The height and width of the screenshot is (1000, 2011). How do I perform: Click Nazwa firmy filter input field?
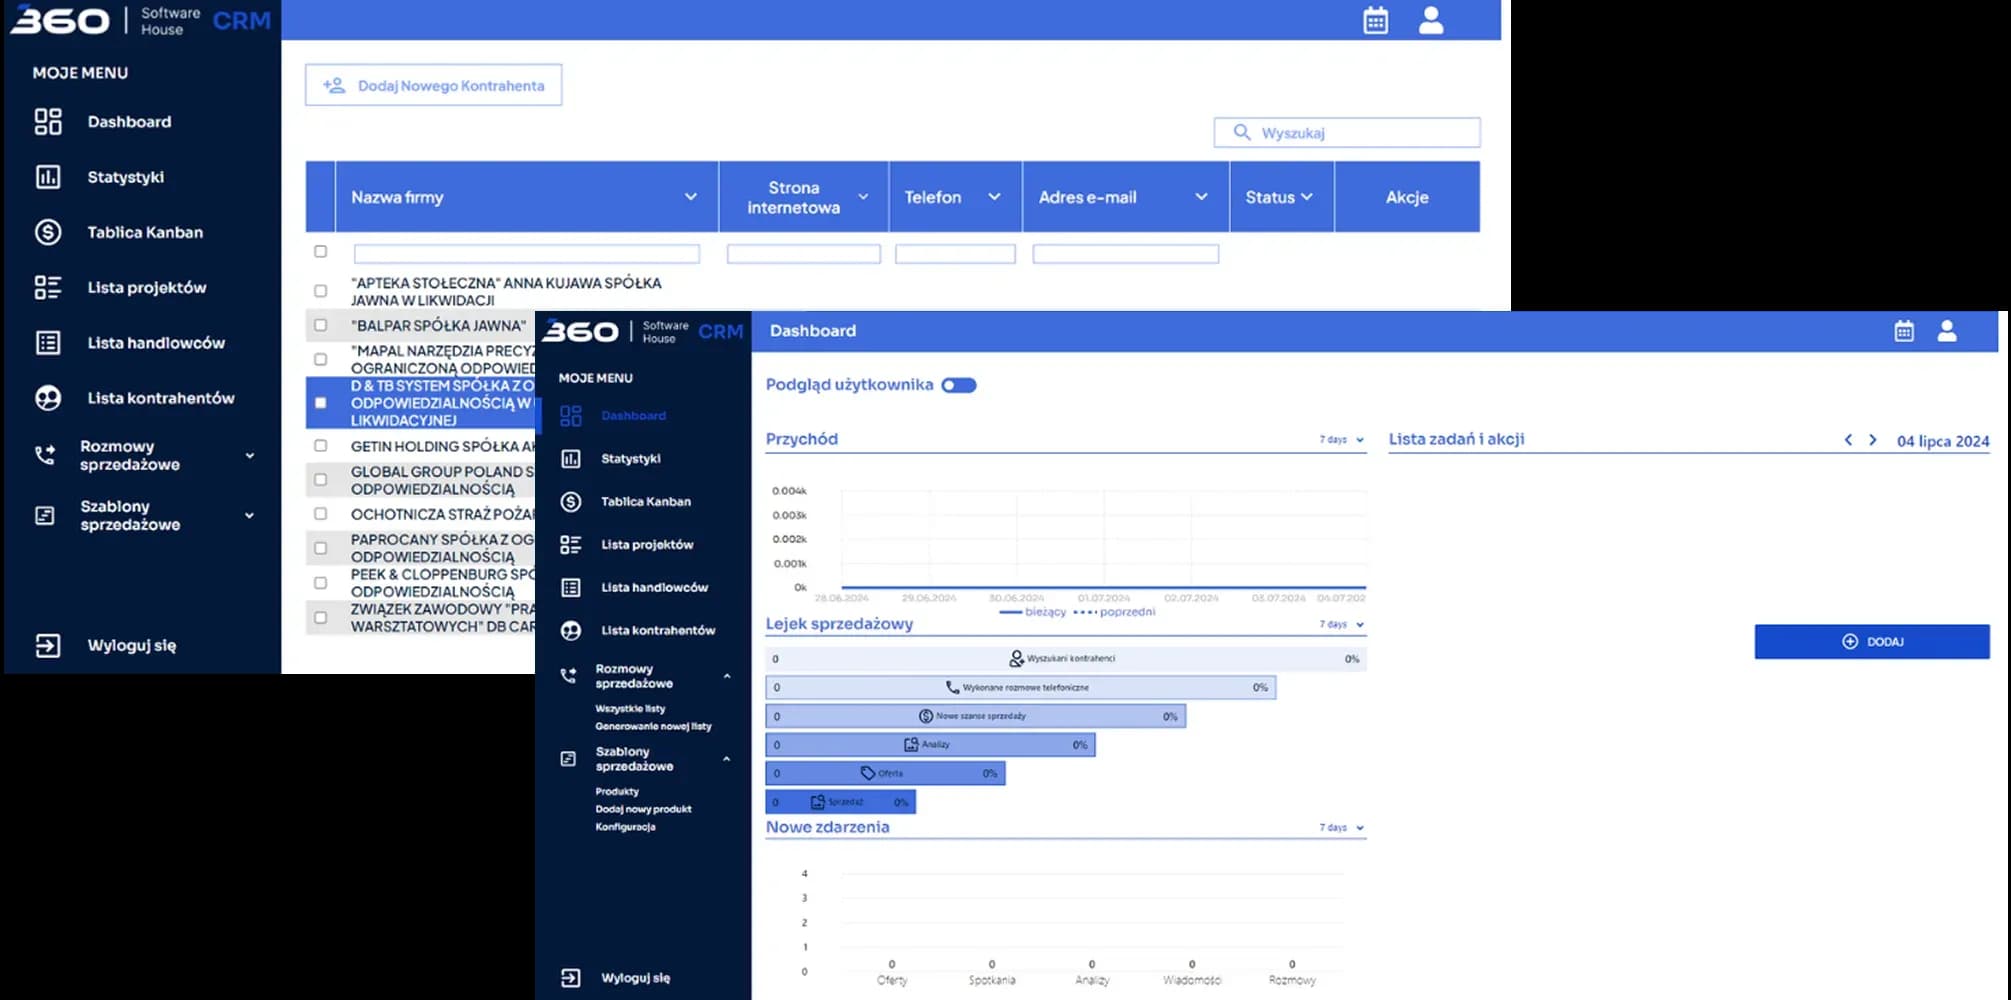pyautogui.click(x=527, y=254)
